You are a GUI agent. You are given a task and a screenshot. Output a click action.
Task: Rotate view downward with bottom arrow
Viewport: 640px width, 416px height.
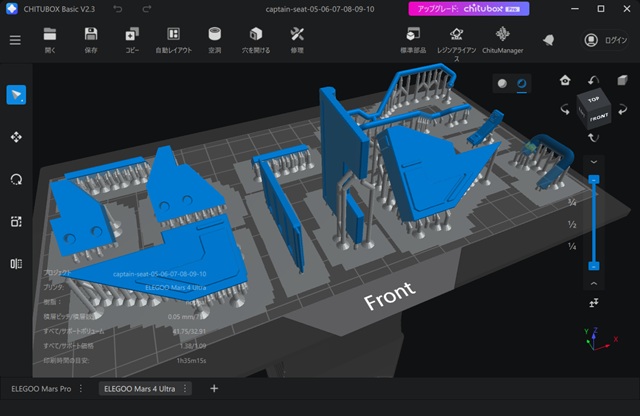click(x=593, y=138)
